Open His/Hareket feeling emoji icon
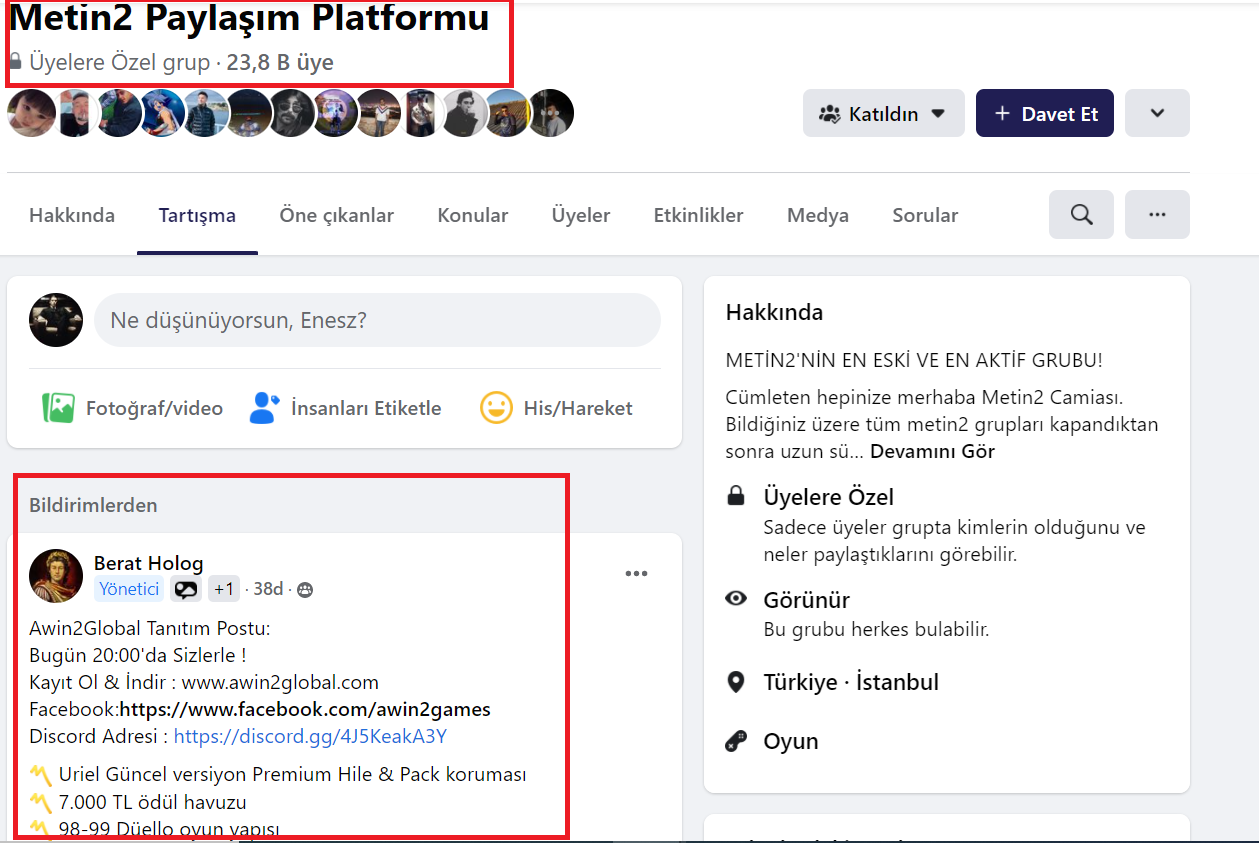 [496, 407]
